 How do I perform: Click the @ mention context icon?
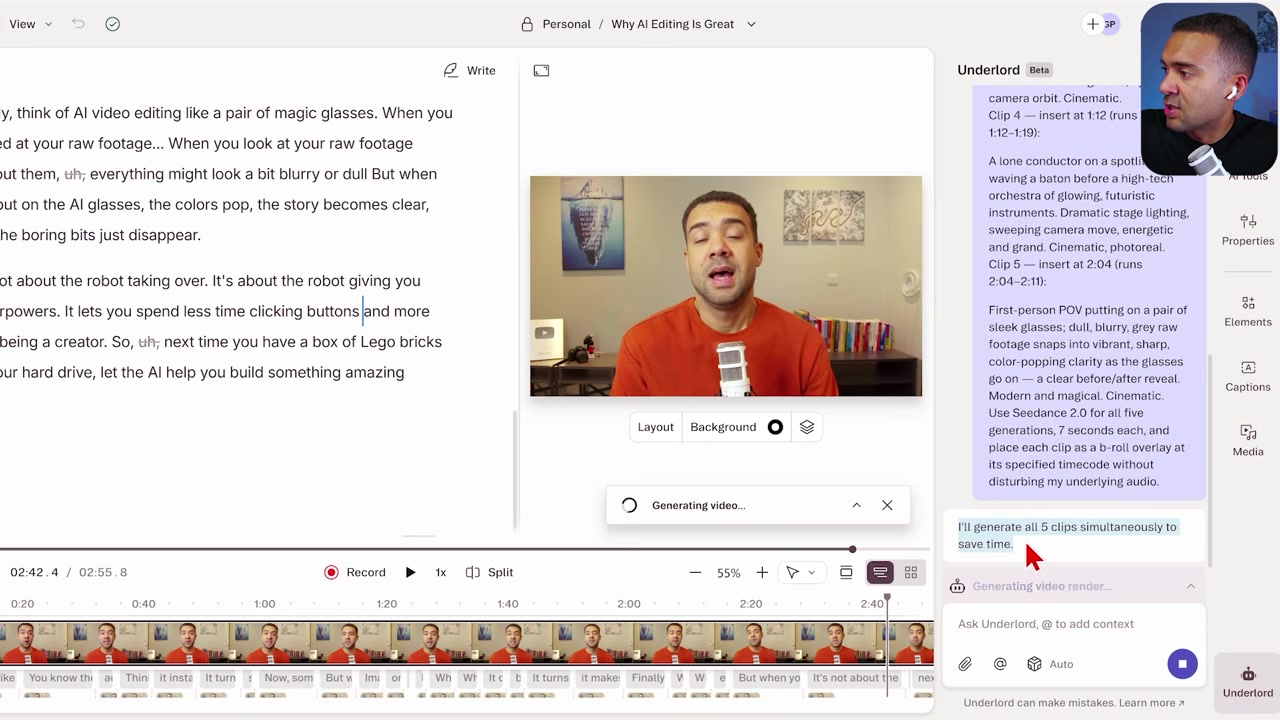click(1000, 664)
